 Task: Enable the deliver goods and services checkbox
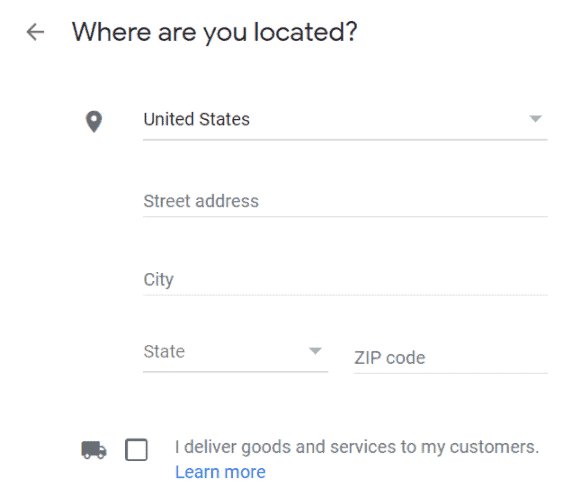tap(136, 450)
